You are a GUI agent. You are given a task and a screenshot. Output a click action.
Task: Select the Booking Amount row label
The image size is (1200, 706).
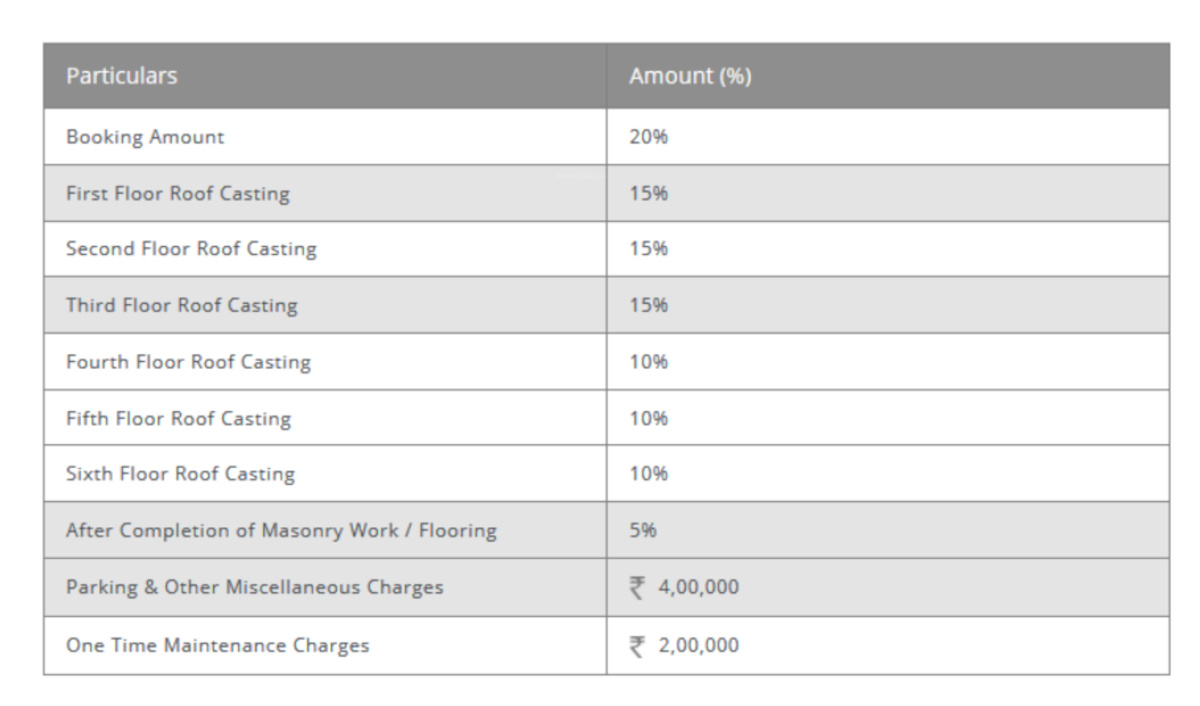tap(145, 137)
